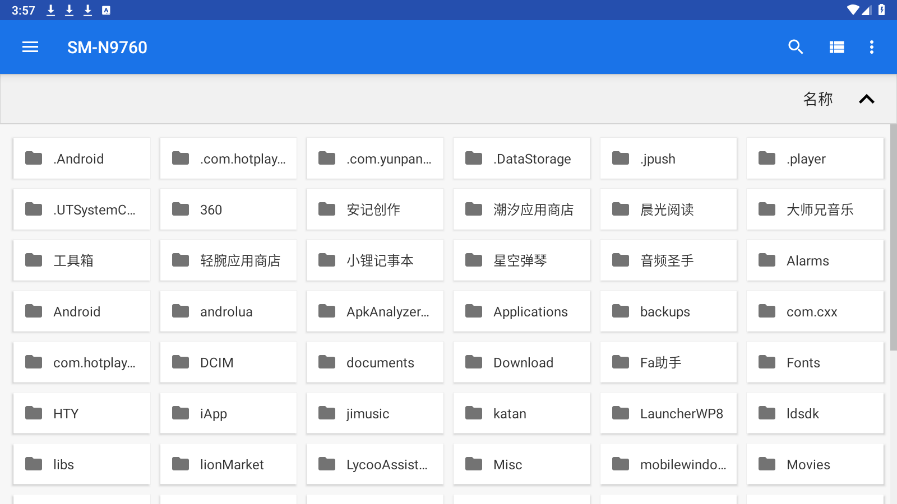This screenshot has width=897, height=504.
Task: Open the hamburger navigation menu
Action: click(30, 47)
